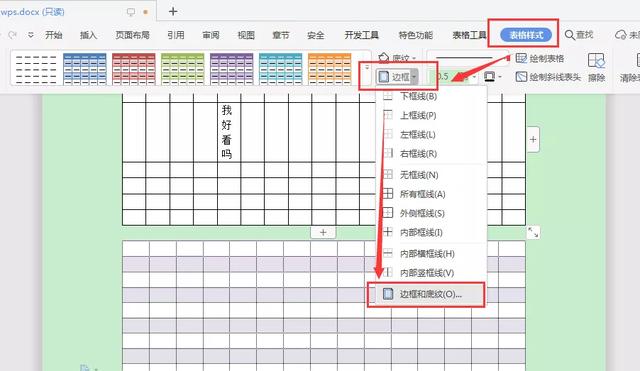
Task: Click the 边框 border button icon
Action: coord(384,77)
